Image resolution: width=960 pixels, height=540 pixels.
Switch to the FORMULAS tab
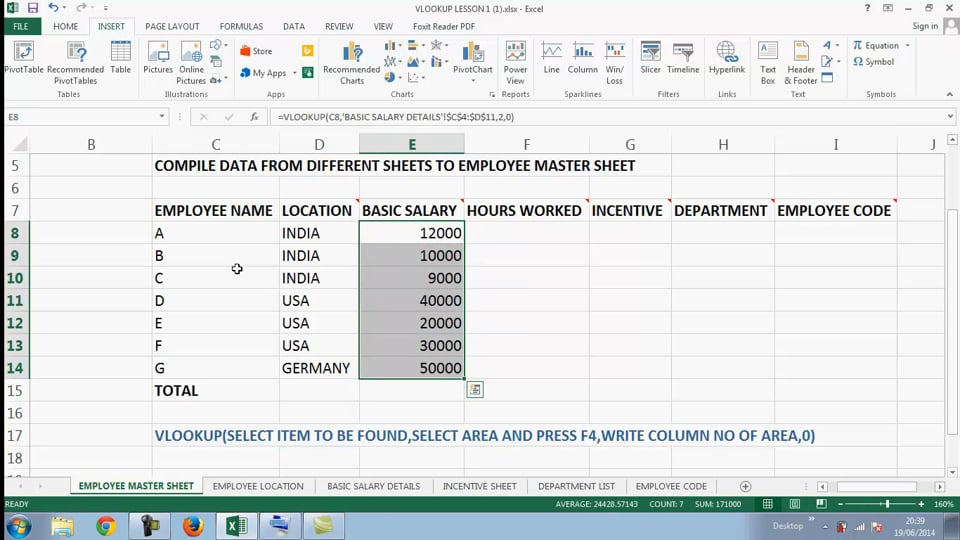pyautogui.click(x=241, y=26)
